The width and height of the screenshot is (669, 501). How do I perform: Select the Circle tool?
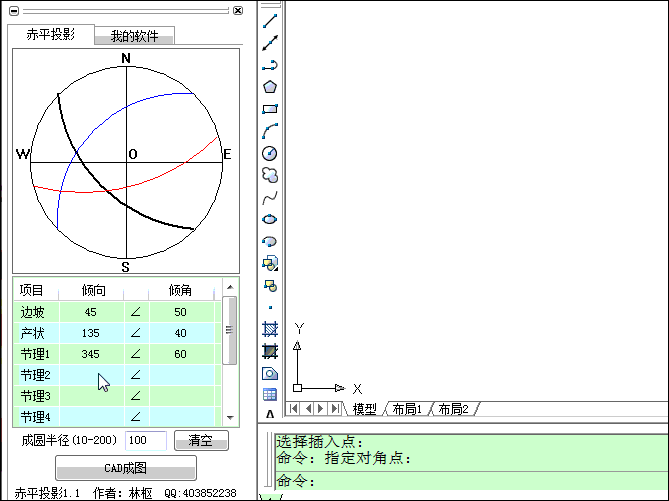[x=270, y=153]
